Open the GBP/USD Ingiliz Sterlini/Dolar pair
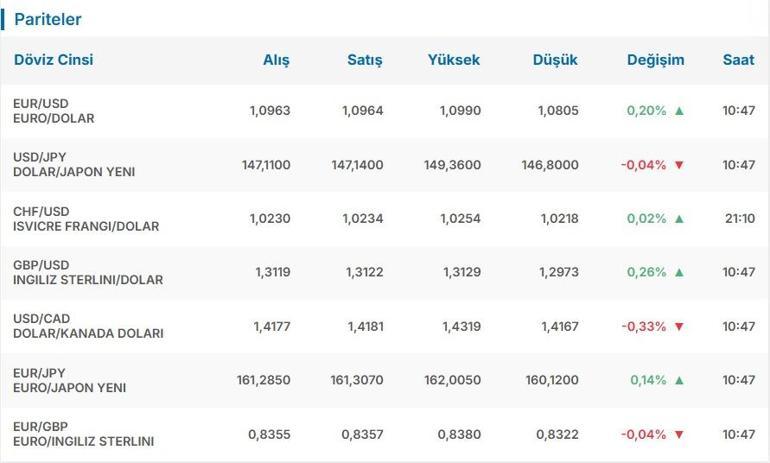The height and width of the screenshot is (463, 770). point(88,273)
